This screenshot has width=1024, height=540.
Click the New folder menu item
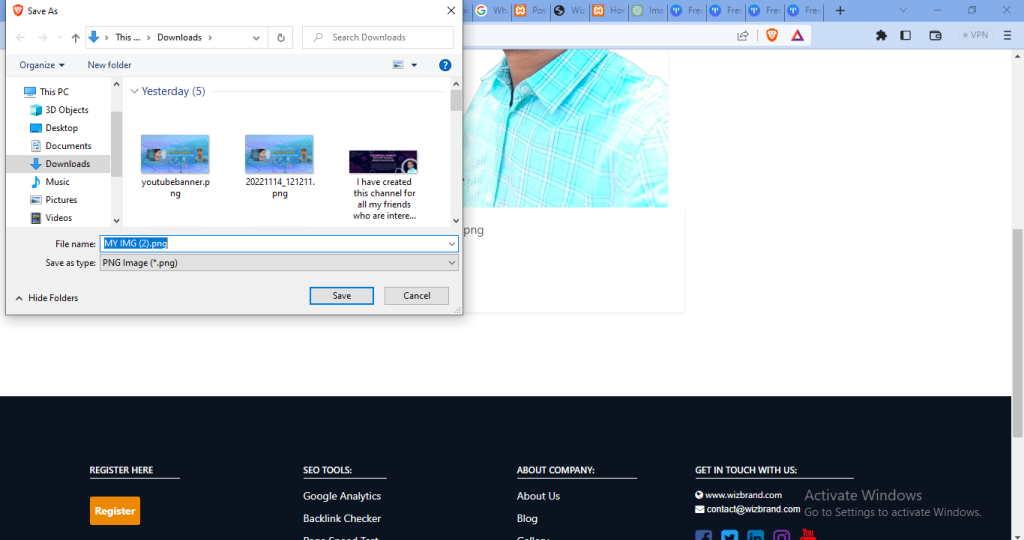click(x=110, y=65)
